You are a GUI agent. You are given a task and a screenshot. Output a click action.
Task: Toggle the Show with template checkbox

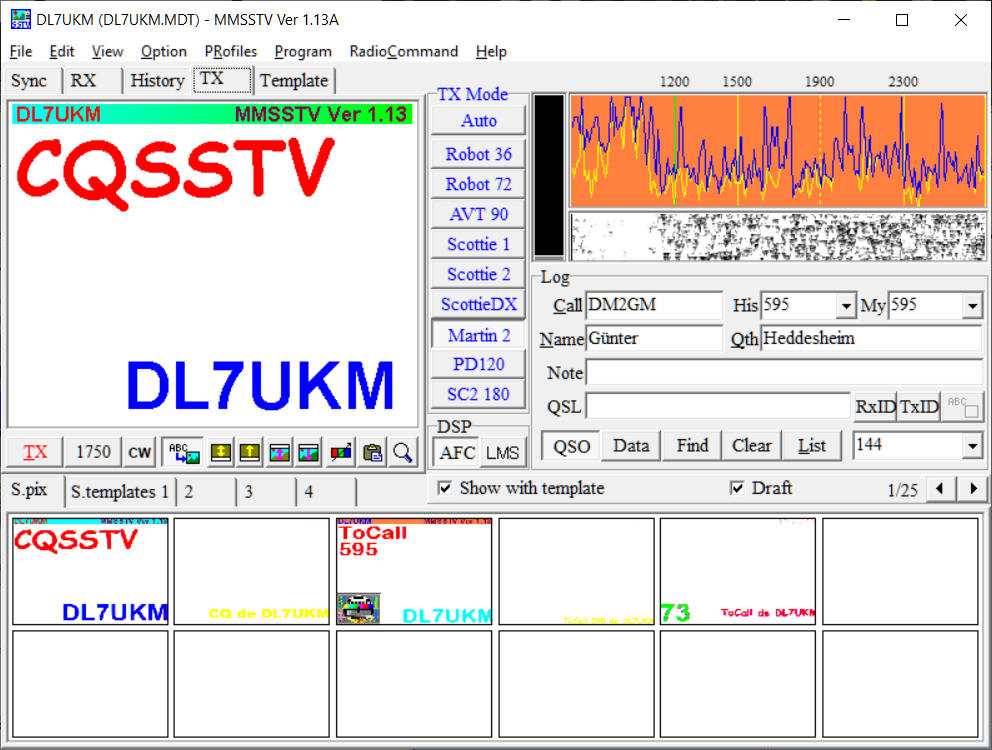coord(445,488)
